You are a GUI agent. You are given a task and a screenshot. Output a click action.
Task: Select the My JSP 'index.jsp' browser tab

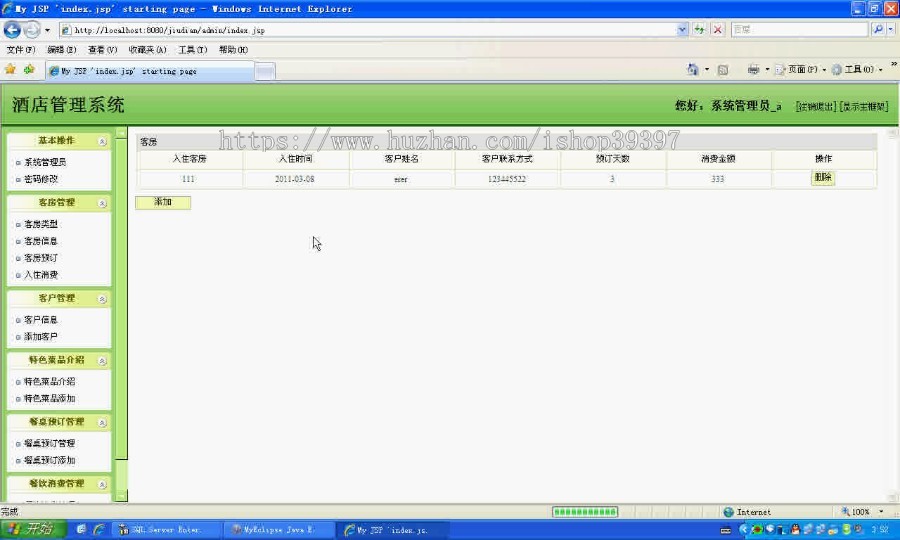pos(149,71)
